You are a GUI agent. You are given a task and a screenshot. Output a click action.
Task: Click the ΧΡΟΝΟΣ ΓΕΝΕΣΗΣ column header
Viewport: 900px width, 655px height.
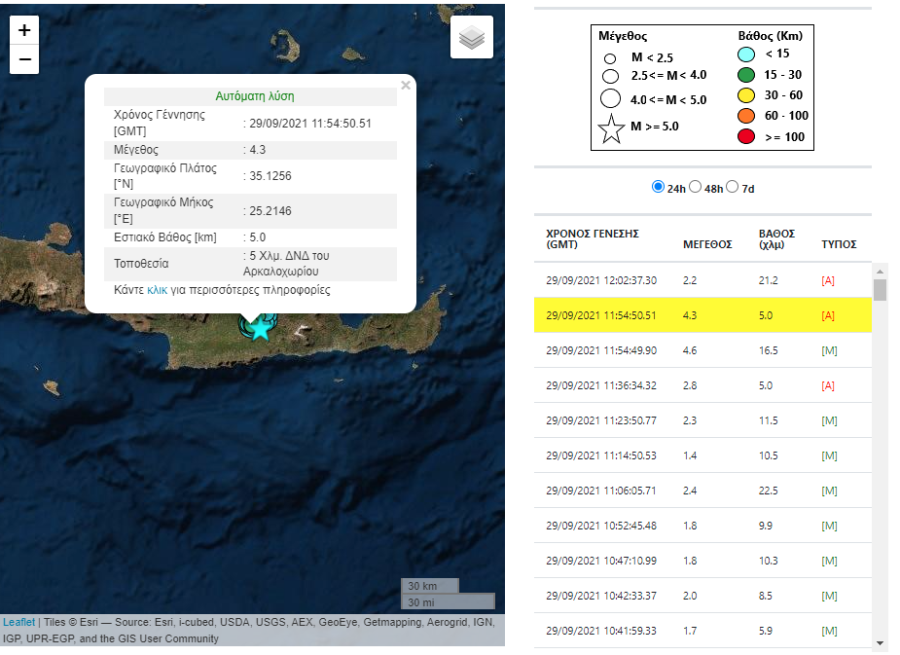(592, 239)
